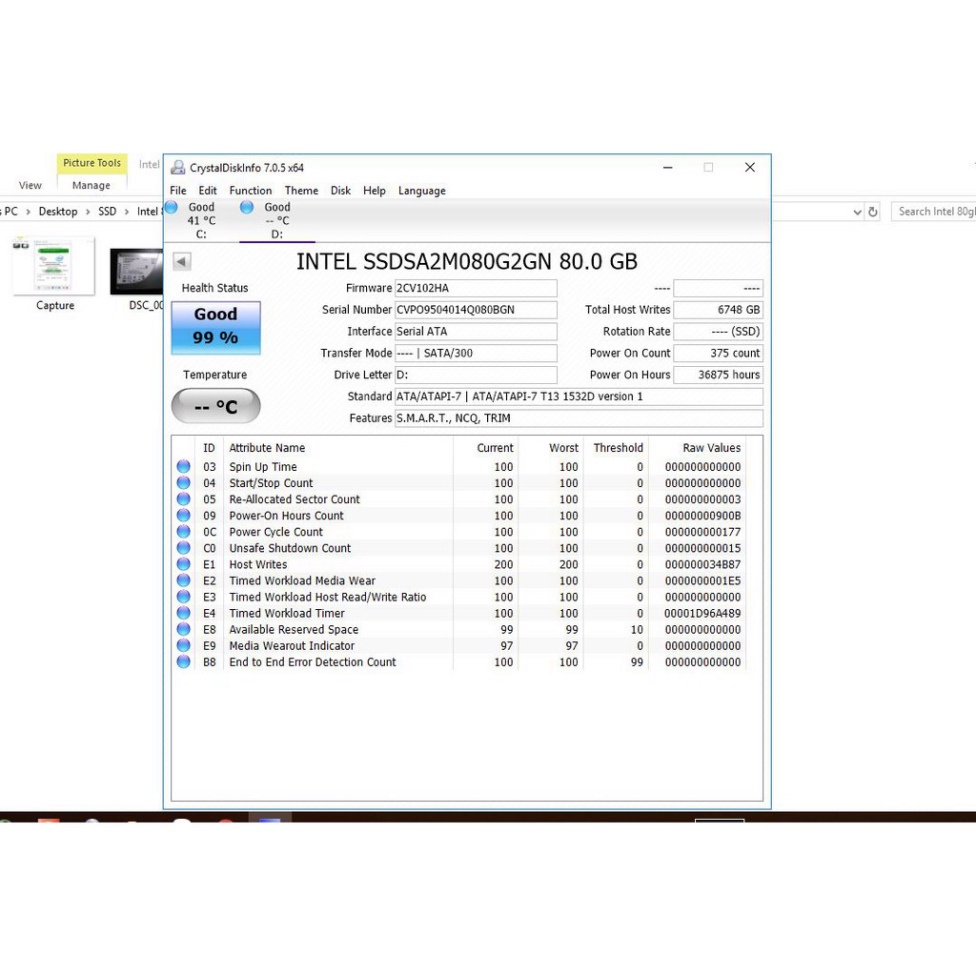Open the Theme menu
Viewport: 976px width, 976px height.
pyautogui.click(x=301, y=190)
